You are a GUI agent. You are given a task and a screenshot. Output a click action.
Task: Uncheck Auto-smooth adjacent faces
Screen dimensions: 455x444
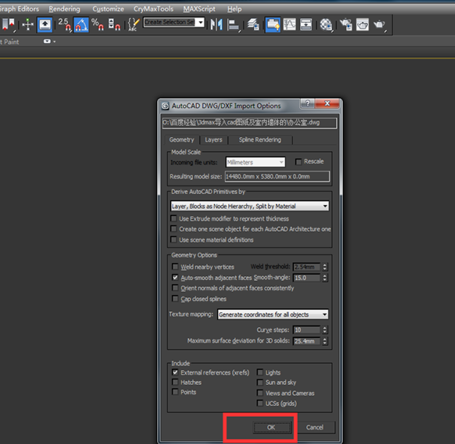click(175, 277)
